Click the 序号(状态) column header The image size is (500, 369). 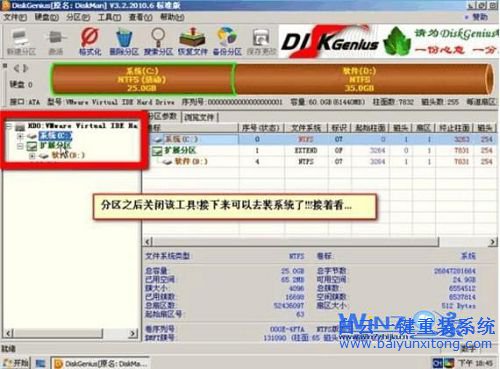click(261, 128)
